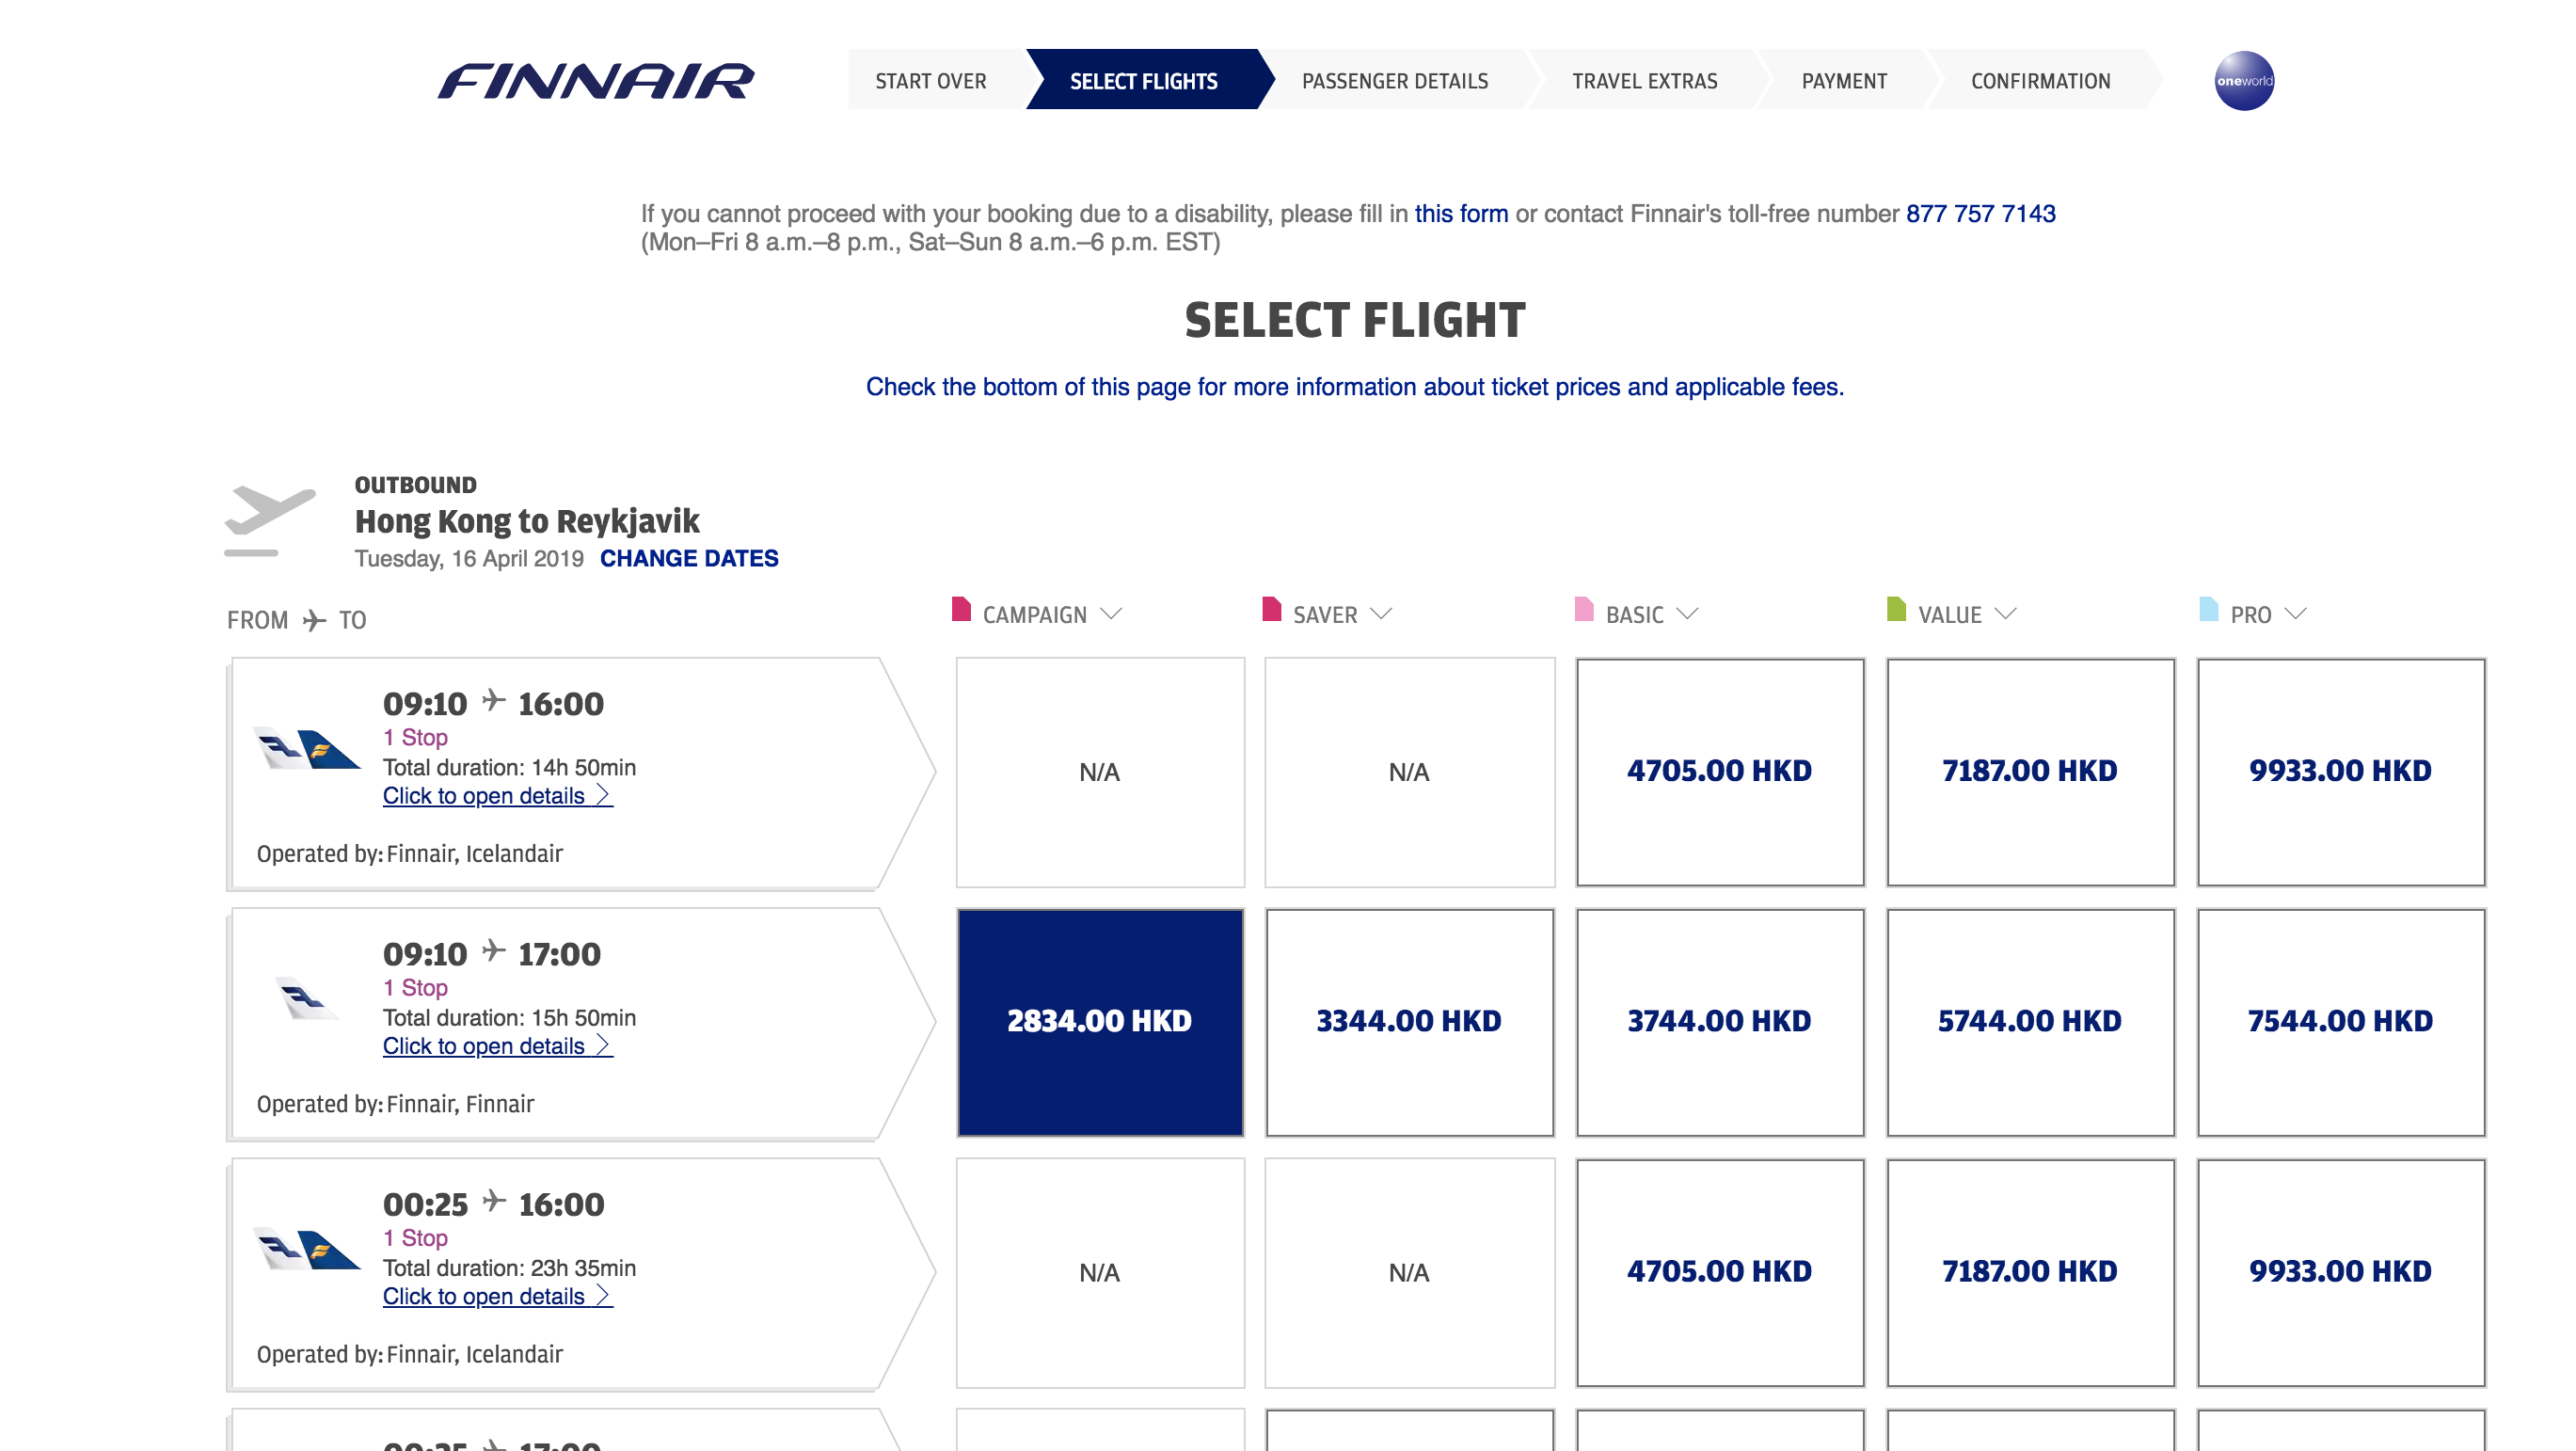
Task: Click the ticket prices and fees information link
Action: 1354,387
